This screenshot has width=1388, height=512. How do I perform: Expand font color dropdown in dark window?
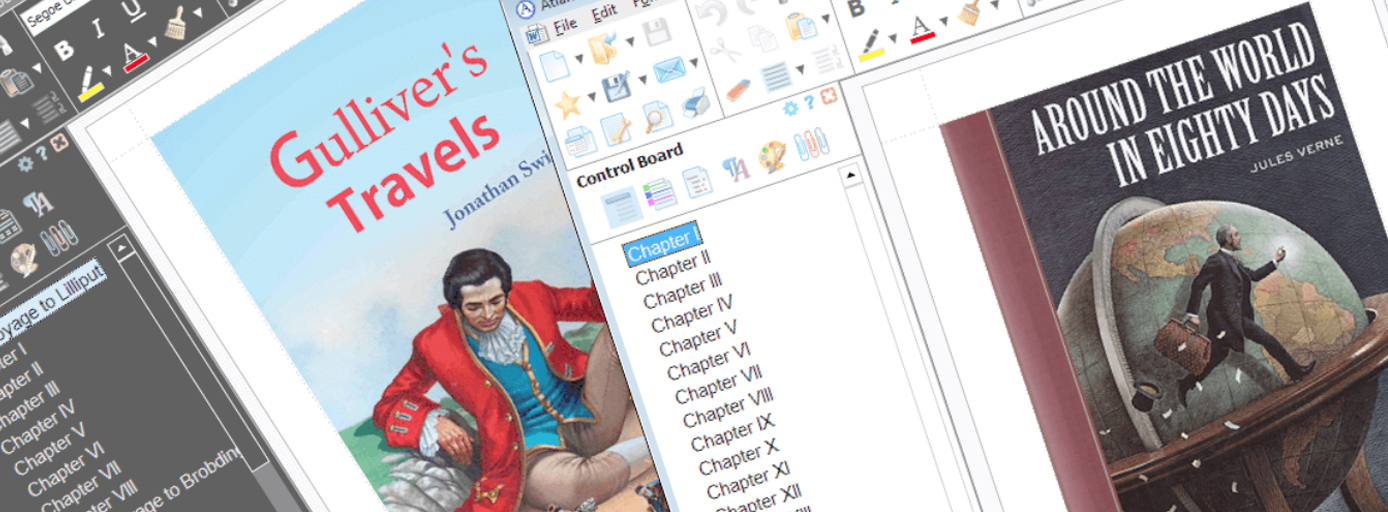point(152,41)
